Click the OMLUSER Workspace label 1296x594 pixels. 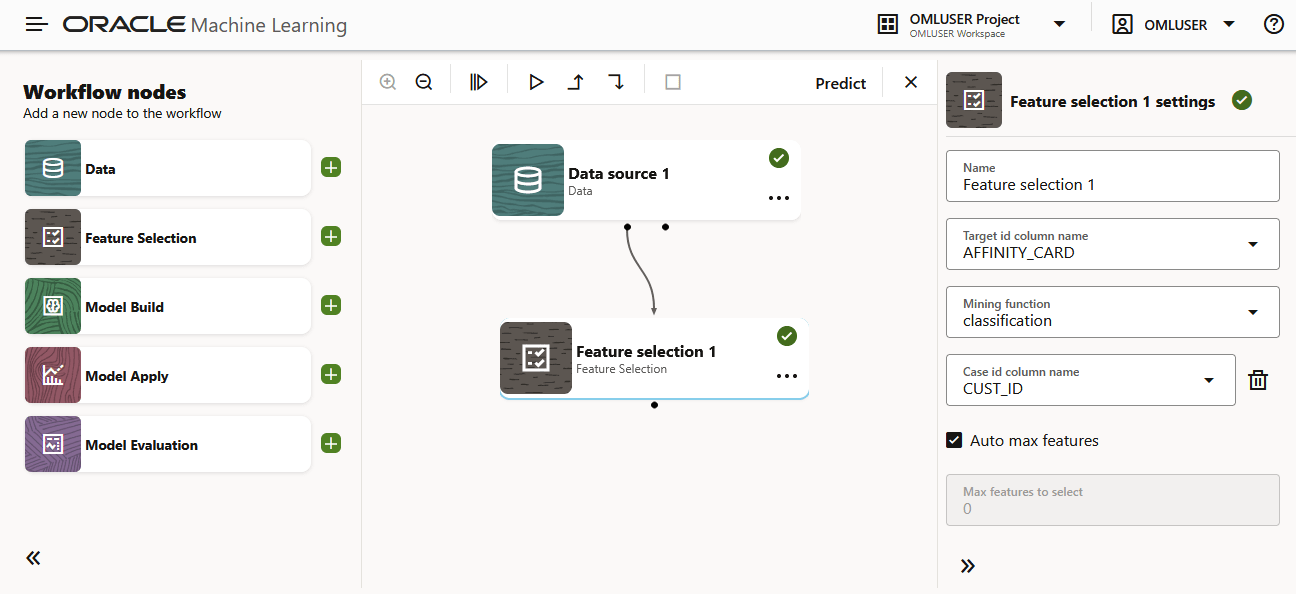coord(957,34)
